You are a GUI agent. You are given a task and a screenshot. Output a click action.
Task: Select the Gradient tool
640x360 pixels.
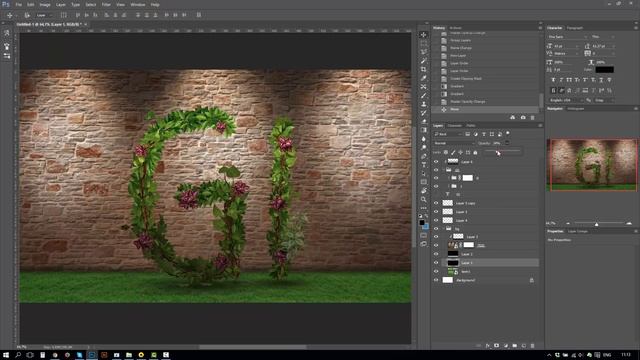coord(424,130)
